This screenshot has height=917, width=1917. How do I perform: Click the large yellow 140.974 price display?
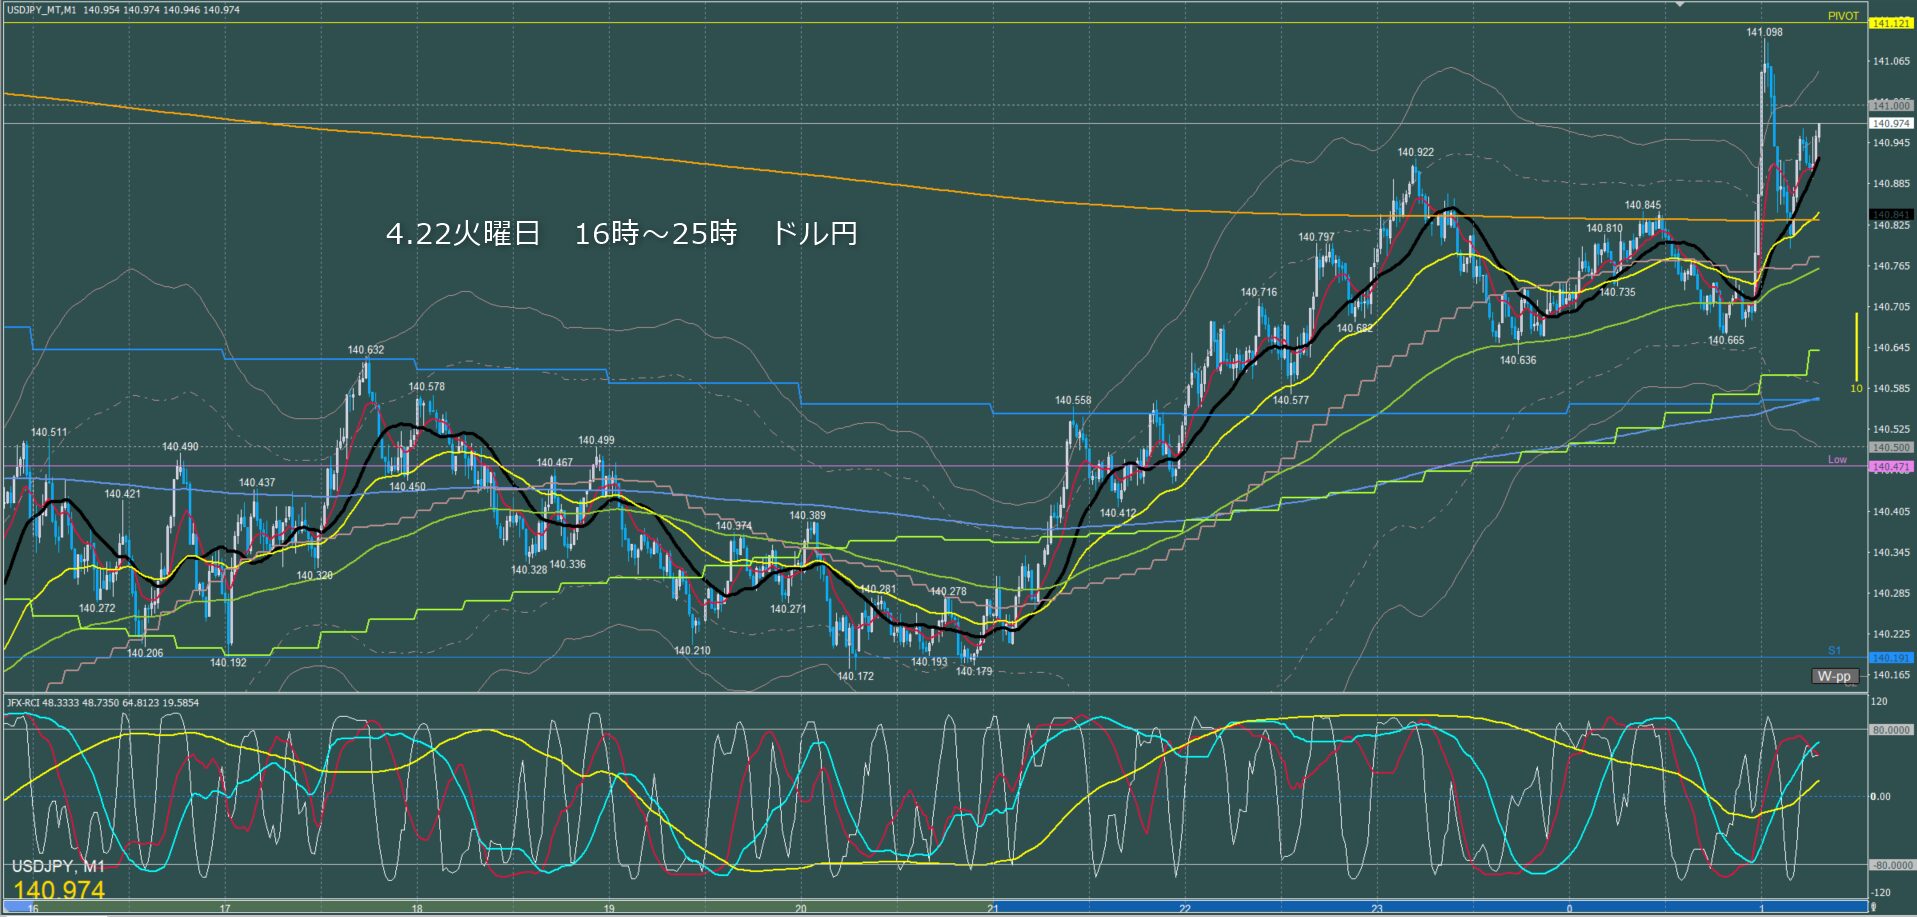(59, 890)
